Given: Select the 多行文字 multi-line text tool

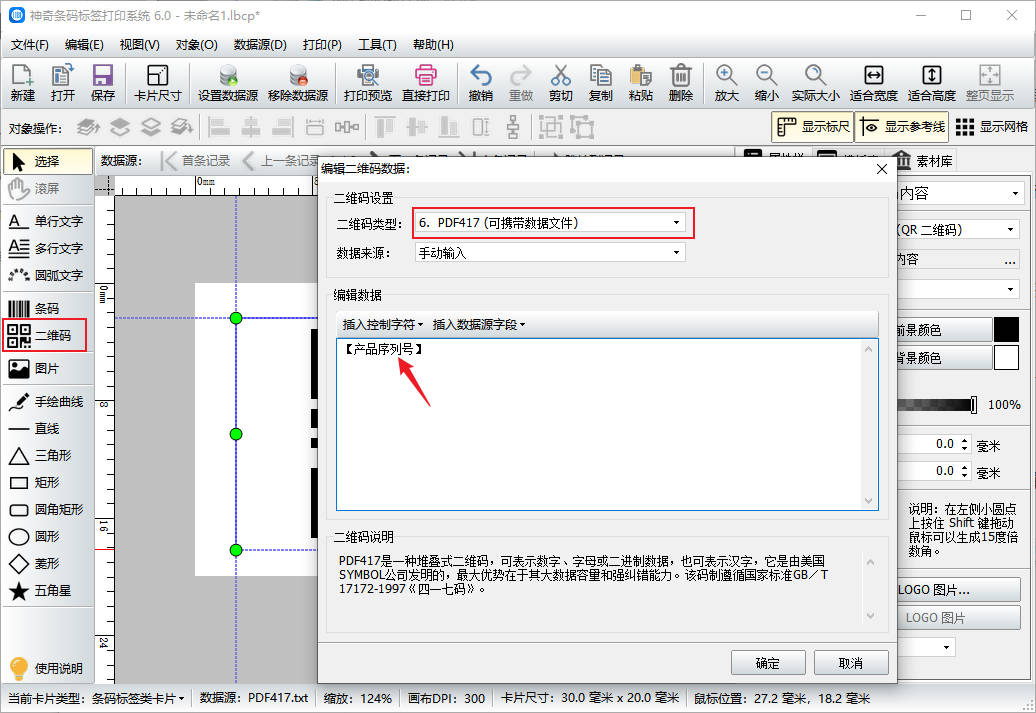Looking at the screenshot, I should (47, 248).
